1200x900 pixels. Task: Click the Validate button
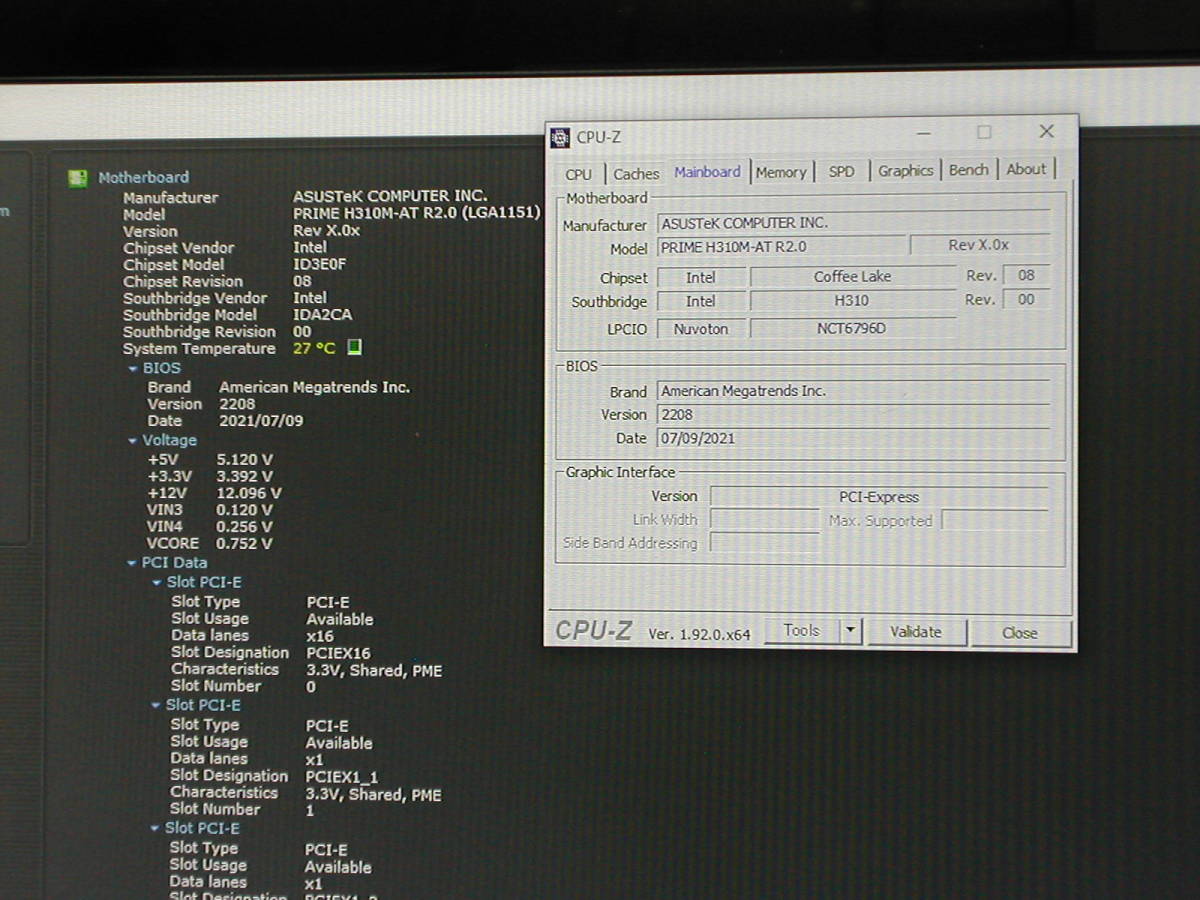916,632
